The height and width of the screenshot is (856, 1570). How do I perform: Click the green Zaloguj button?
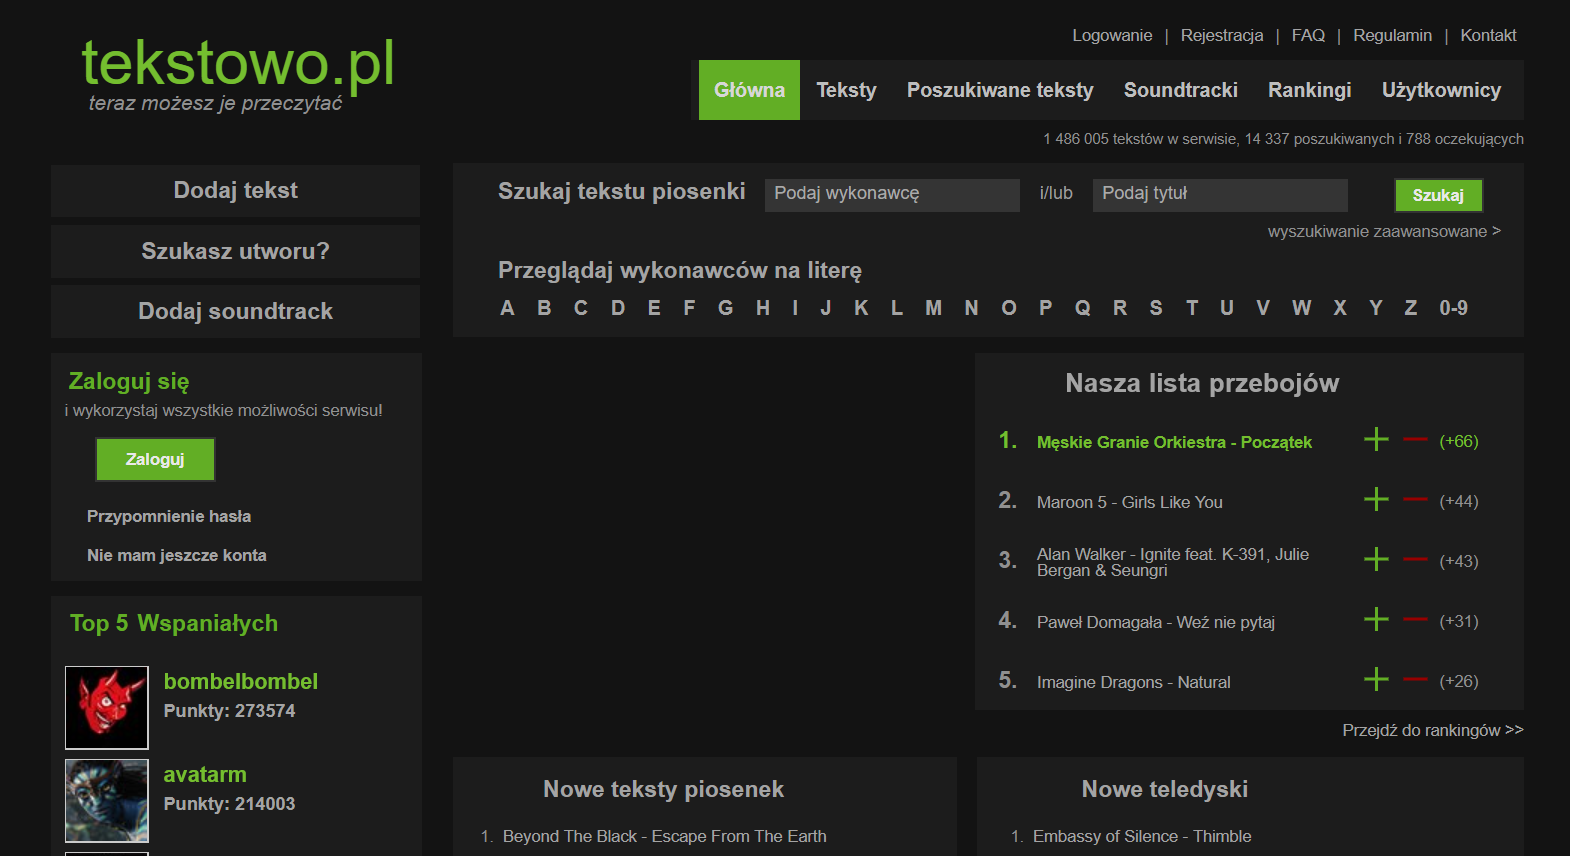pos(155,459)
